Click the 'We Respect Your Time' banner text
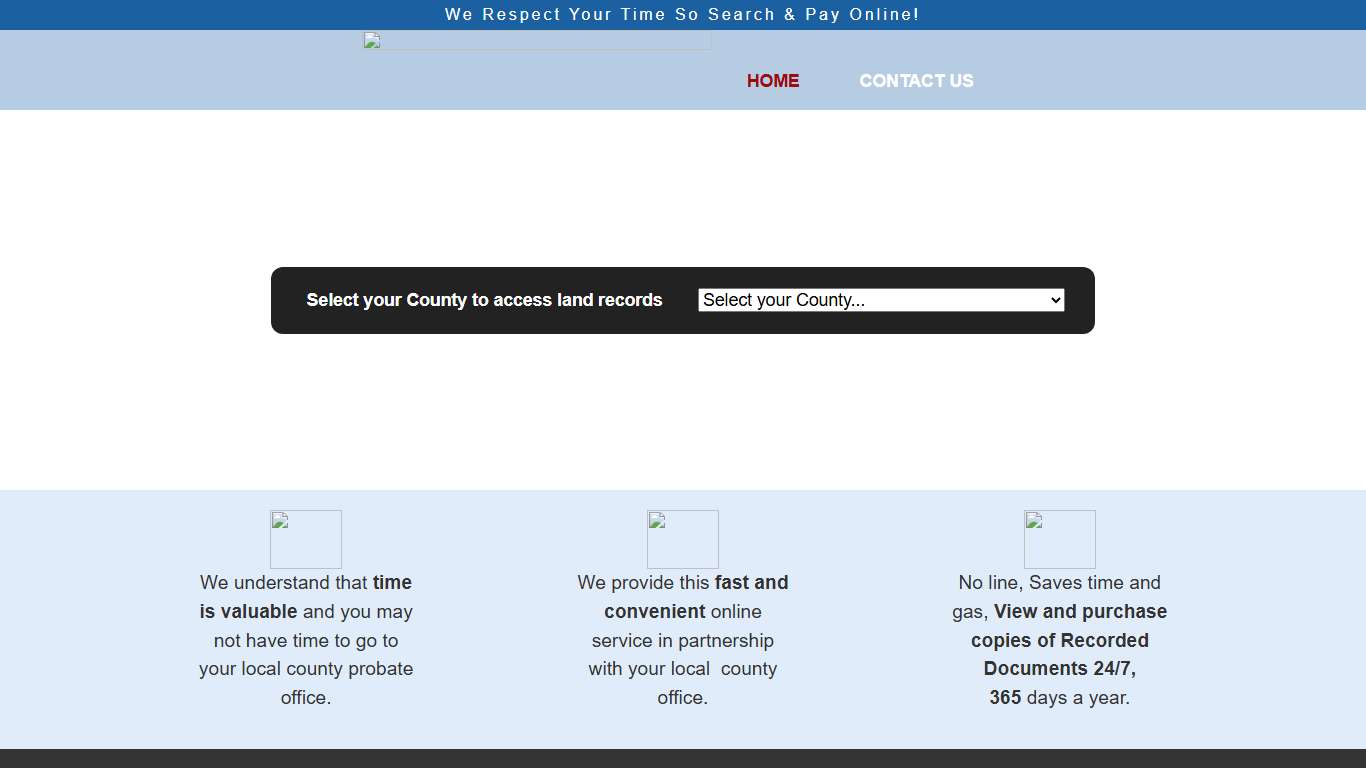This screenshot has width=1366, height=768. 682,14
